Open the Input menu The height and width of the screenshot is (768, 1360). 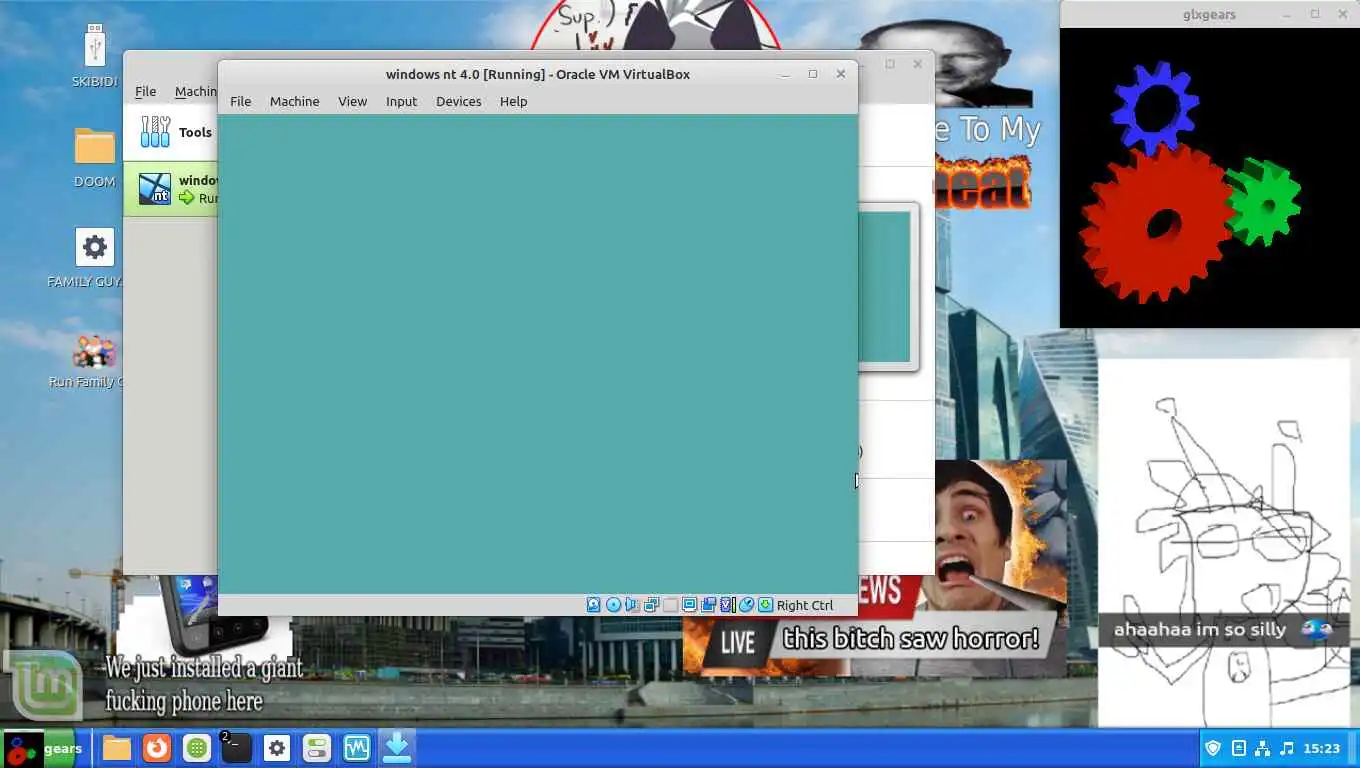coord(401,101)
